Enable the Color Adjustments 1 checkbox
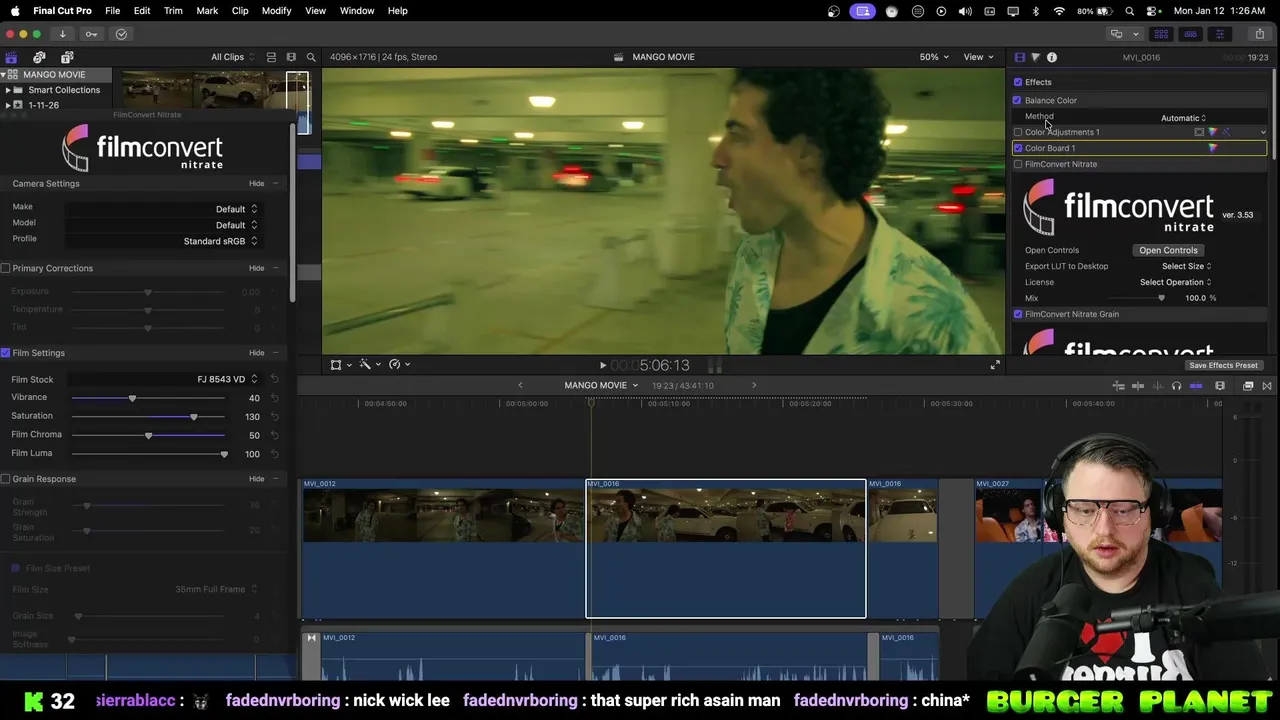Viewport: 1280px width, 720px height. (1018, 132)
